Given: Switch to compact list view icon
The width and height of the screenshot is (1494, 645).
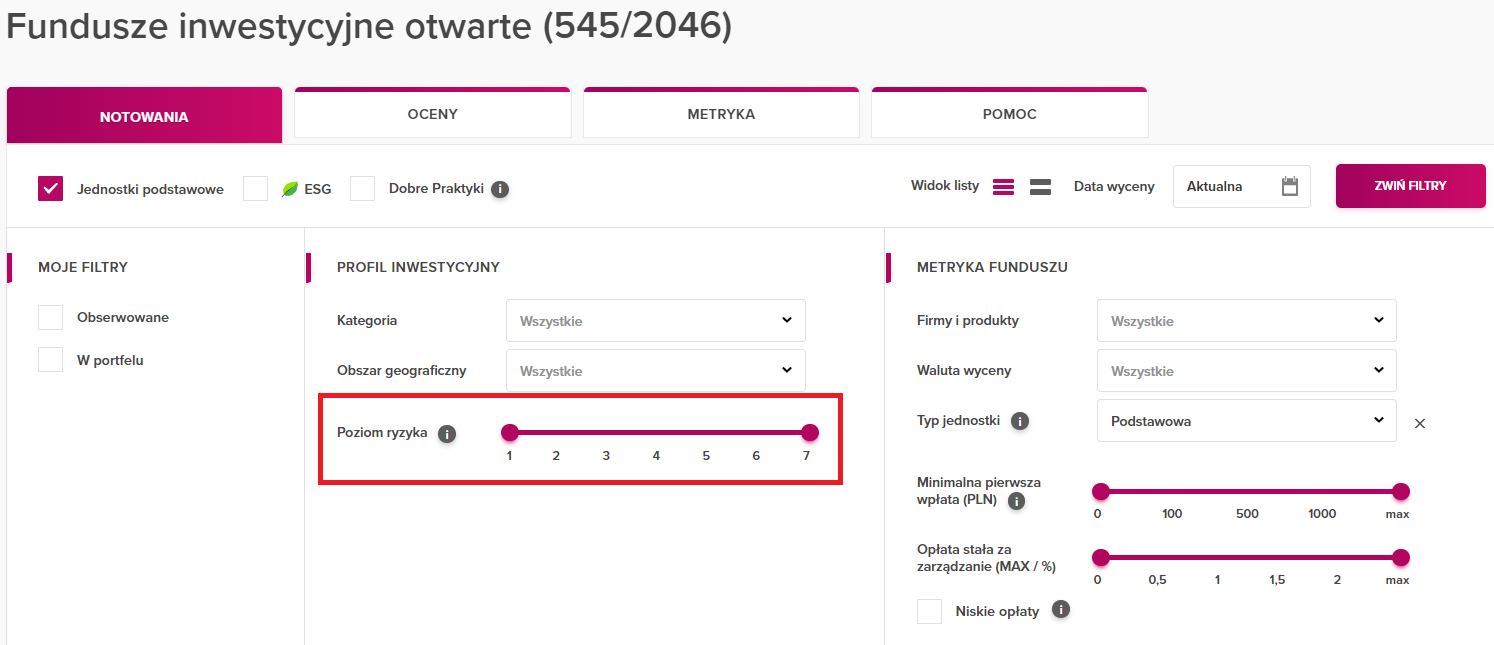Looking at the screenshot, I should coord(1003,187).
